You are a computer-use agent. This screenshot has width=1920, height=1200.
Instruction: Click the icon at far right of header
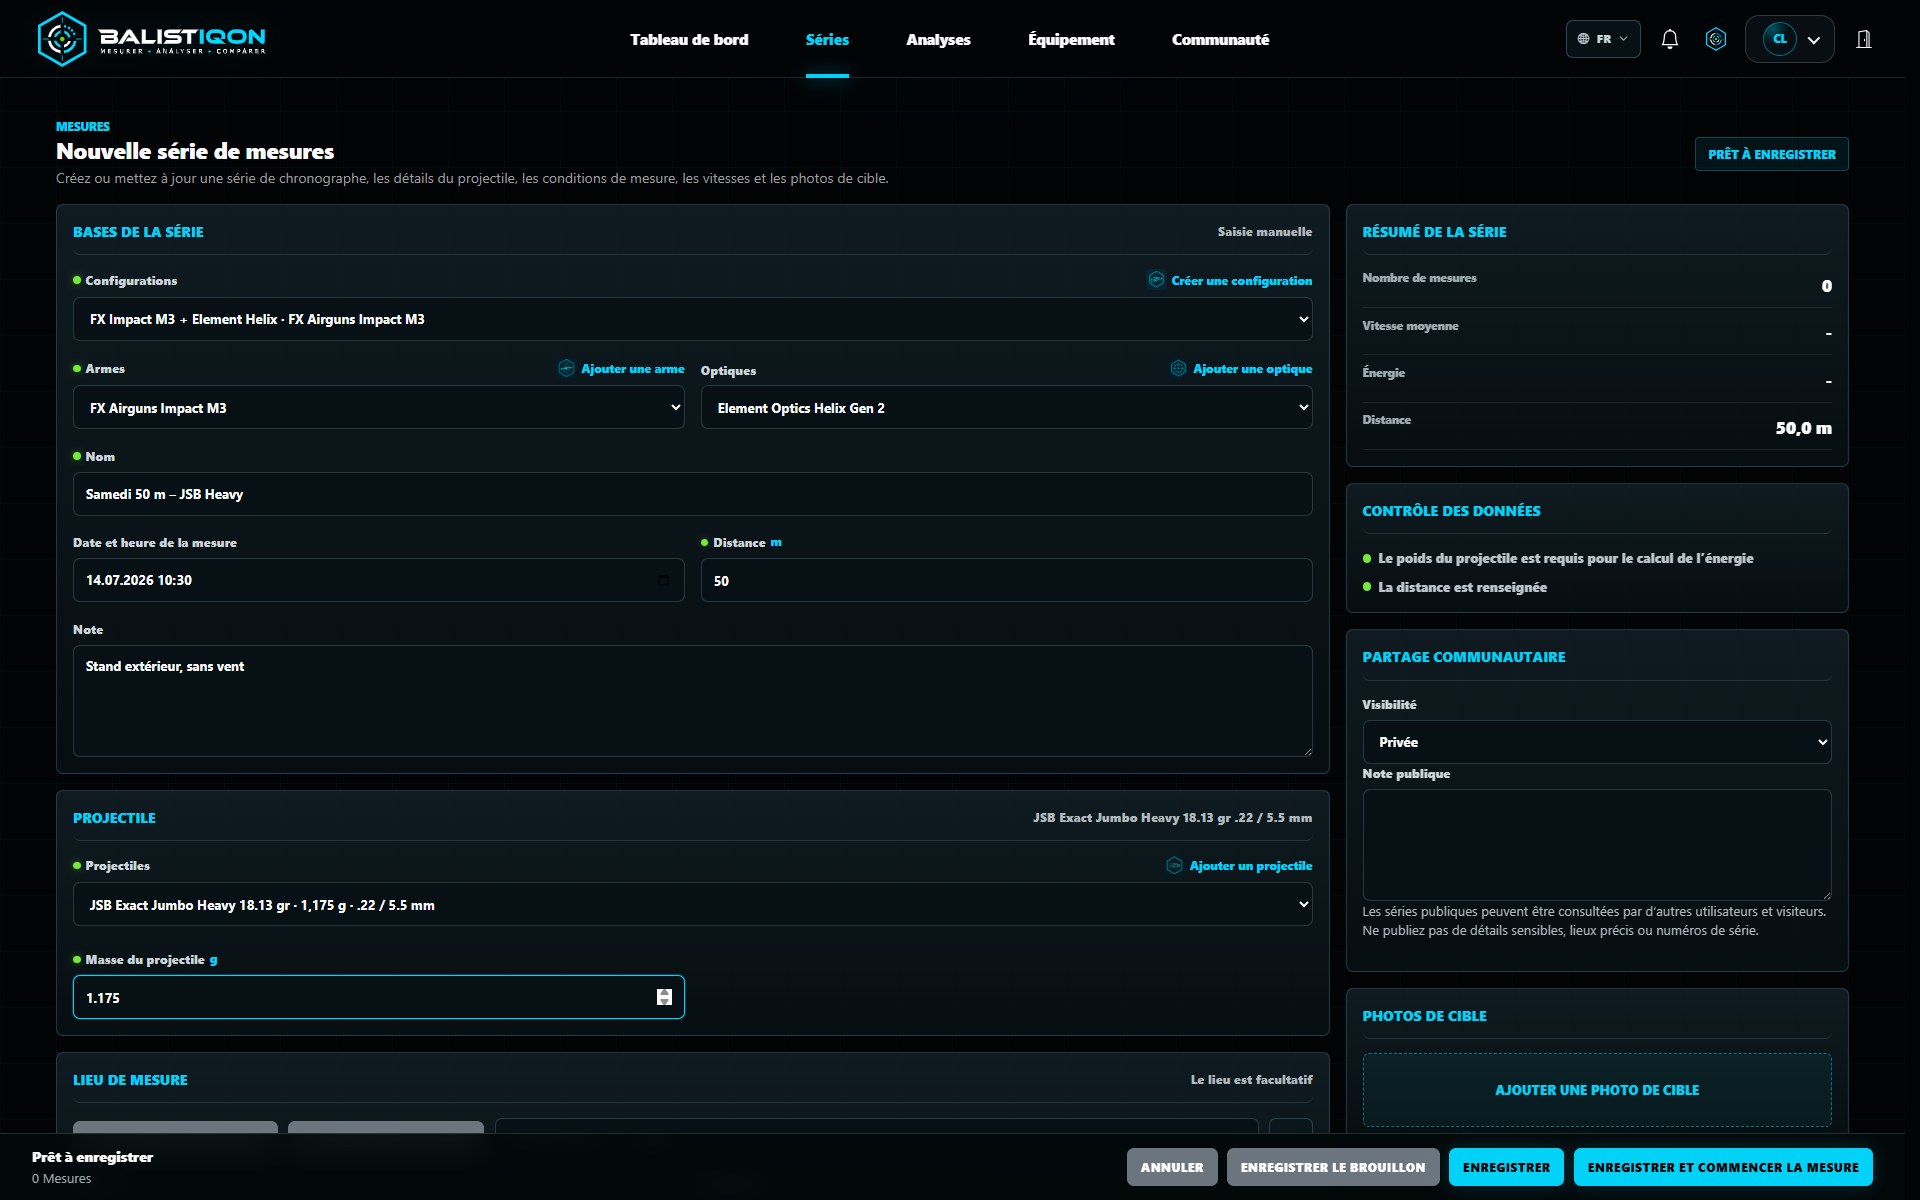[1864, 39]
